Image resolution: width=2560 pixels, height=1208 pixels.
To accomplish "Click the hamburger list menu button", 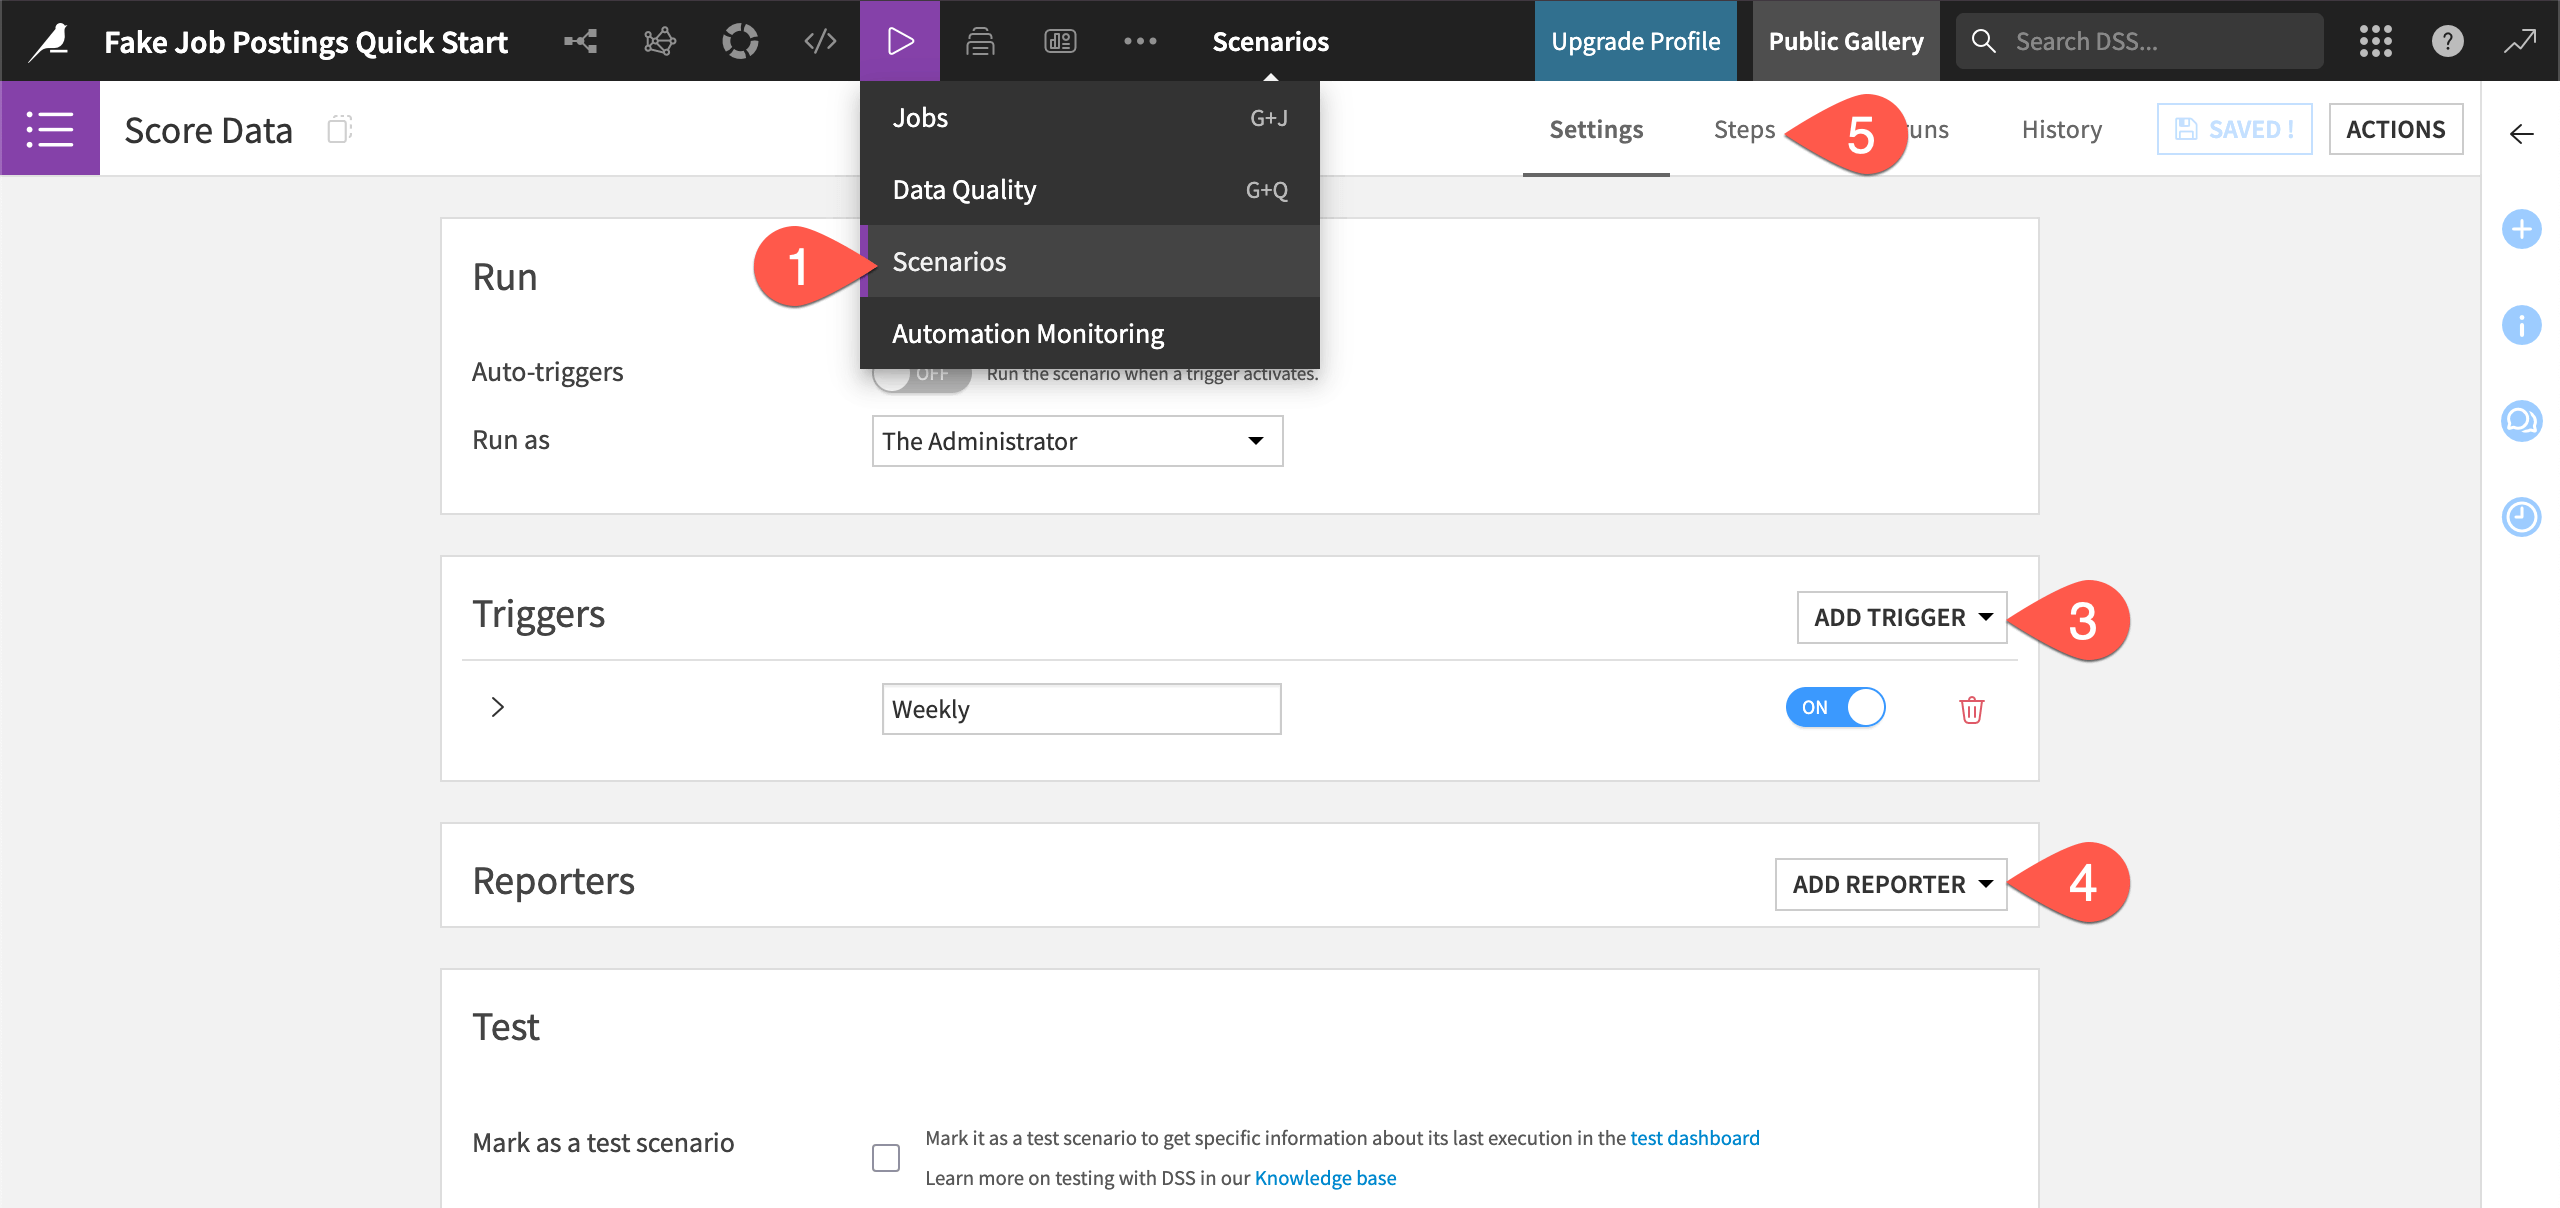I will click(x=50, y=129).
